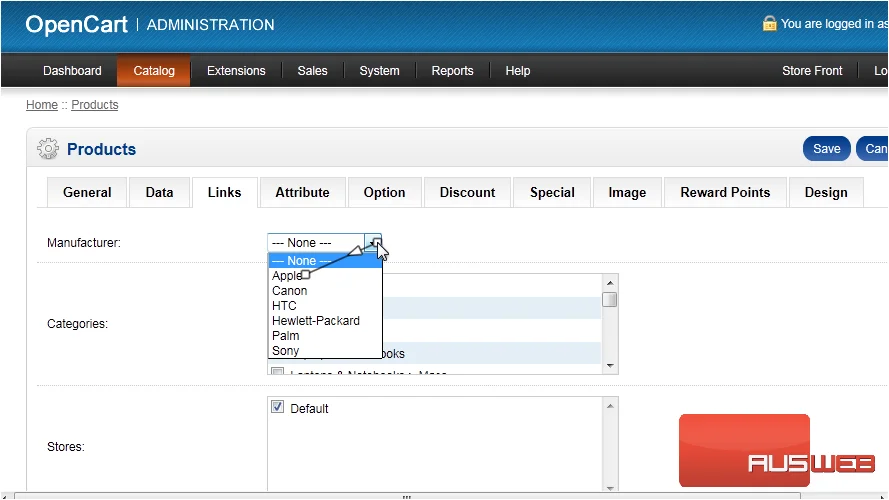Go to Store Front
The height and width of the screenshot is (500, 889).
tap(812, 71)
